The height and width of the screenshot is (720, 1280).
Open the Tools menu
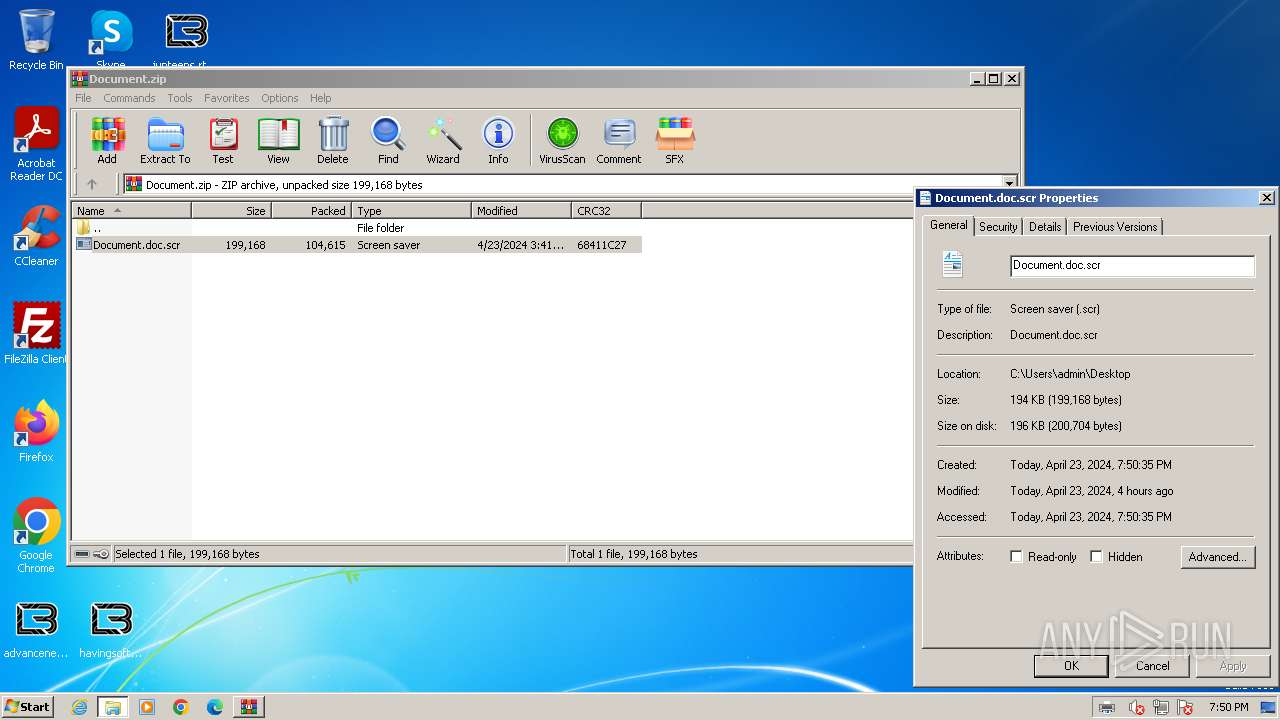pos(180,98)
